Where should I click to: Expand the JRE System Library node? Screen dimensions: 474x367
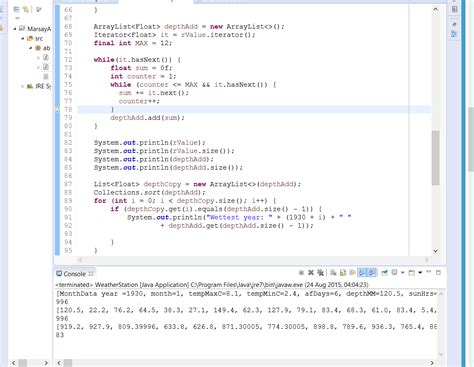coord(22,86)
